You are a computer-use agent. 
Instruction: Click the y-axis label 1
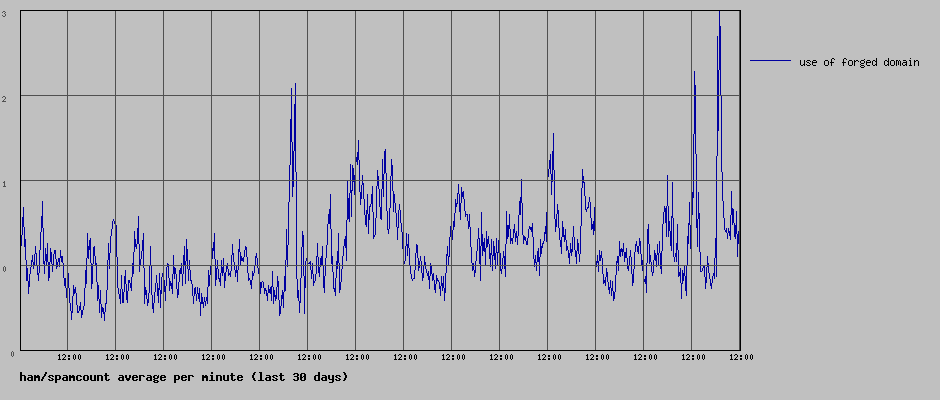coord(4,184)
